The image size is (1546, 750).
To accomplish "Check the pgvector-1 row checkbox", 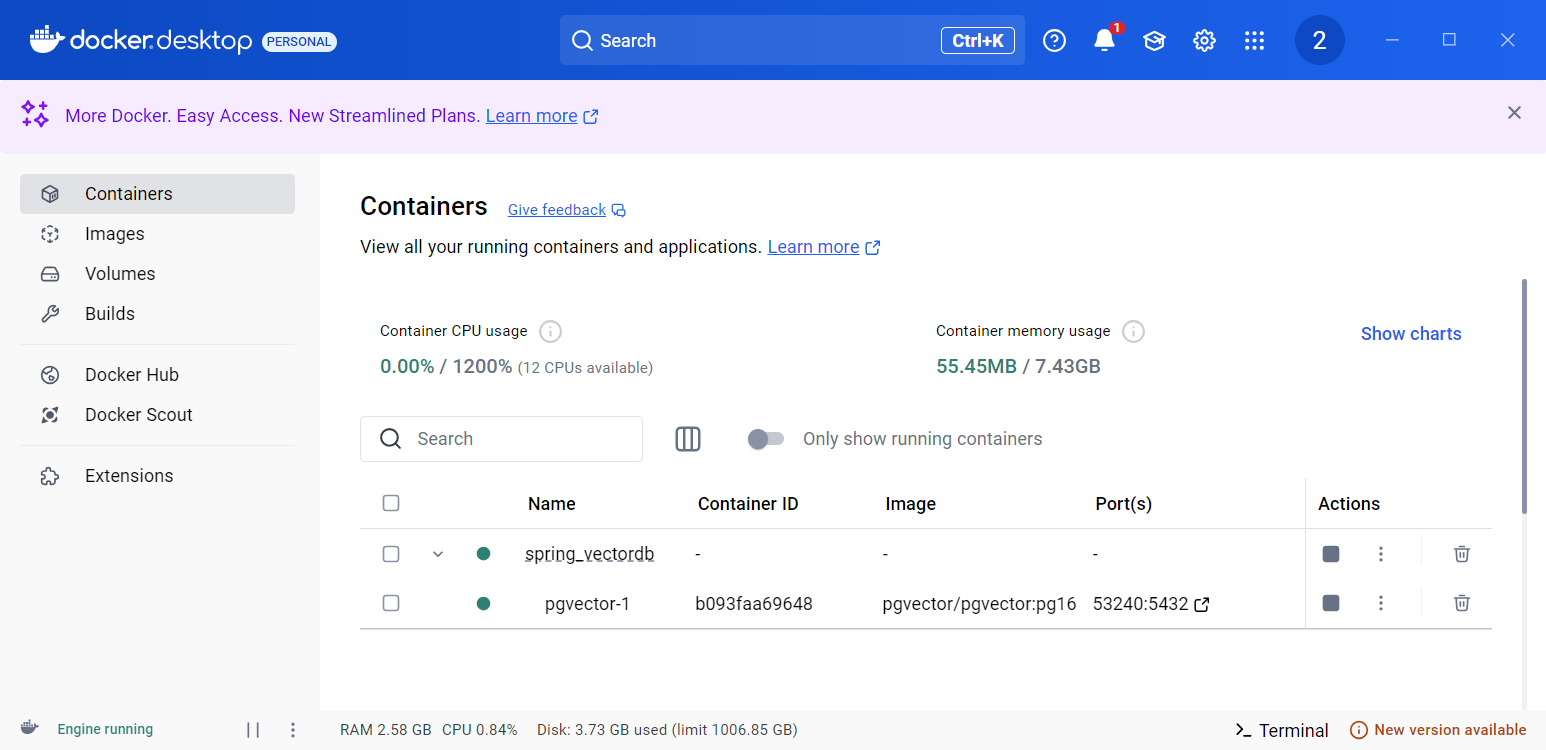I will [x=391, y=603].
